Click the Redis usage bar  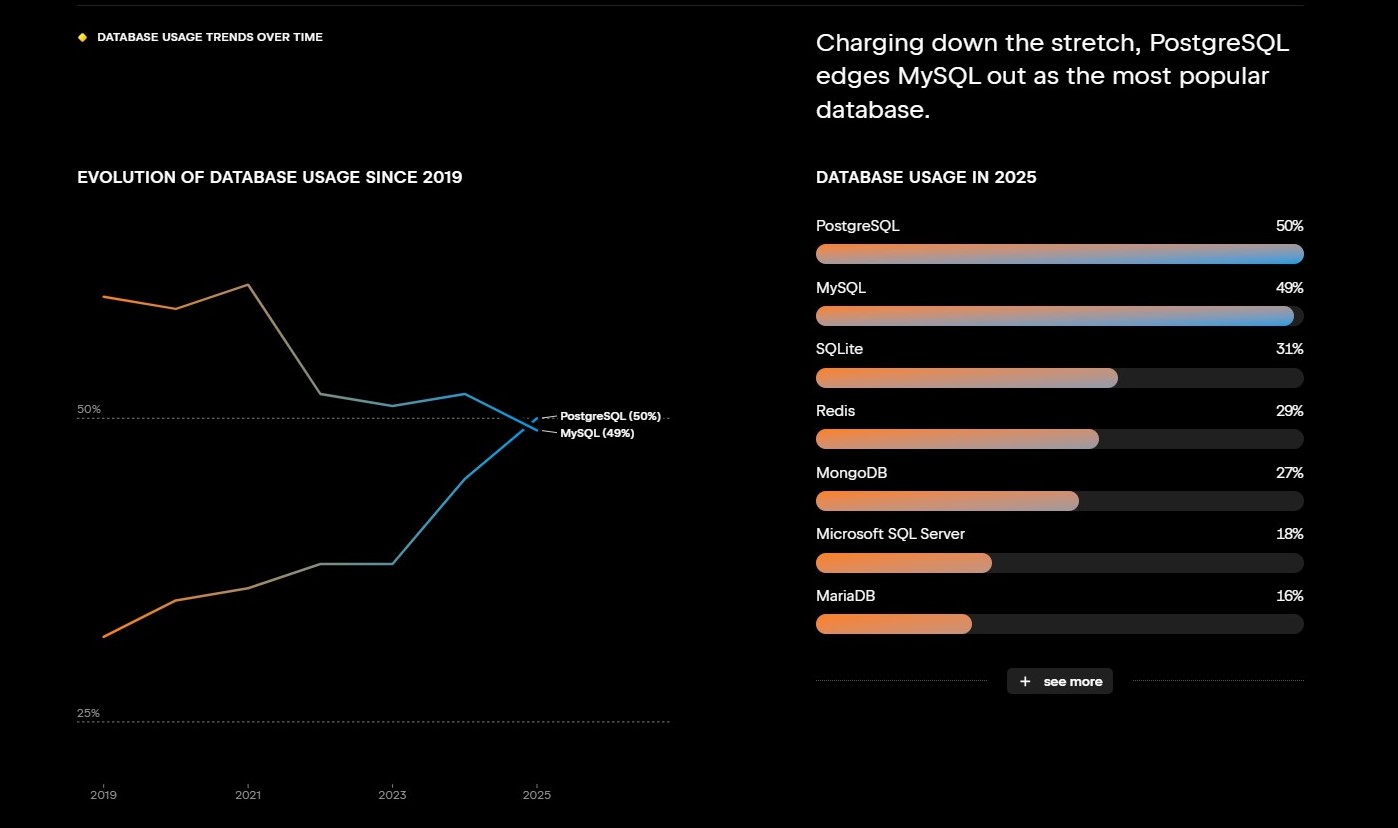(1059, 439)
